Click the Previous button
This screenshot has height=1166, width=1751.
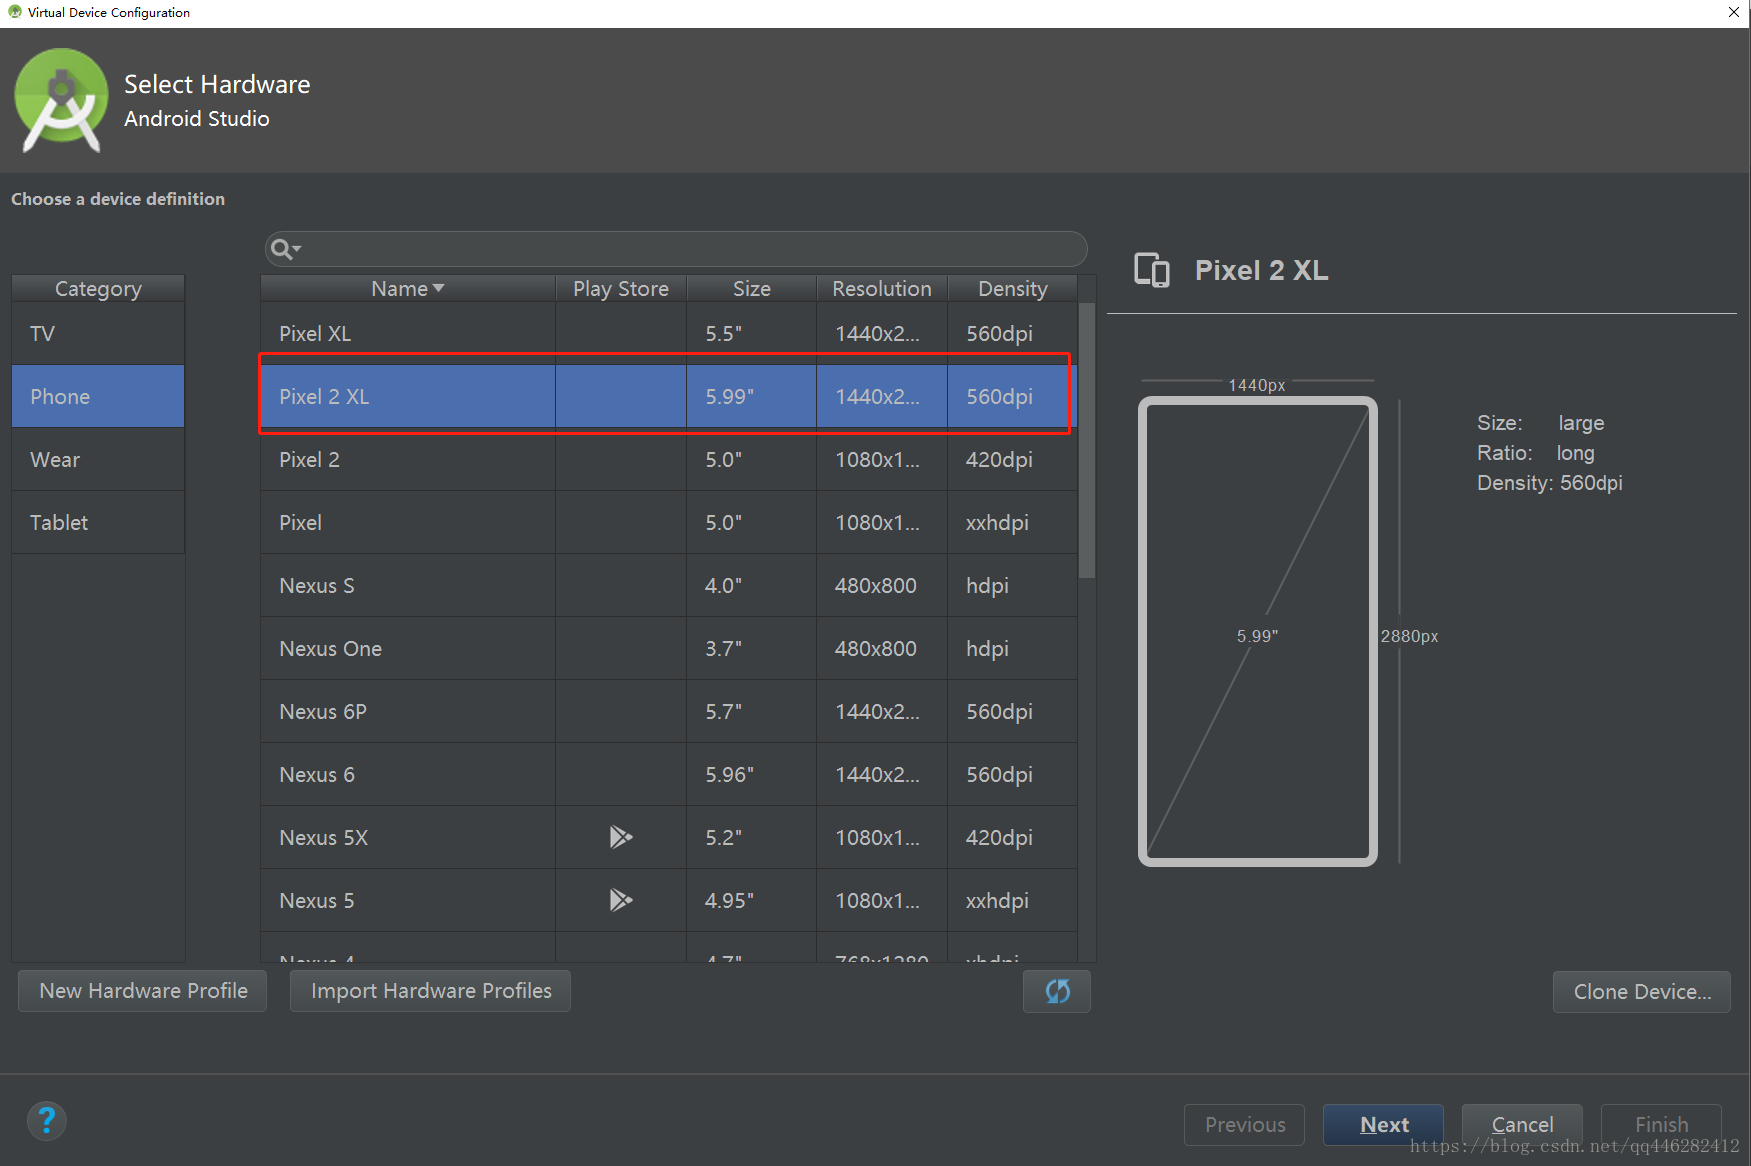point(1245,1125)
